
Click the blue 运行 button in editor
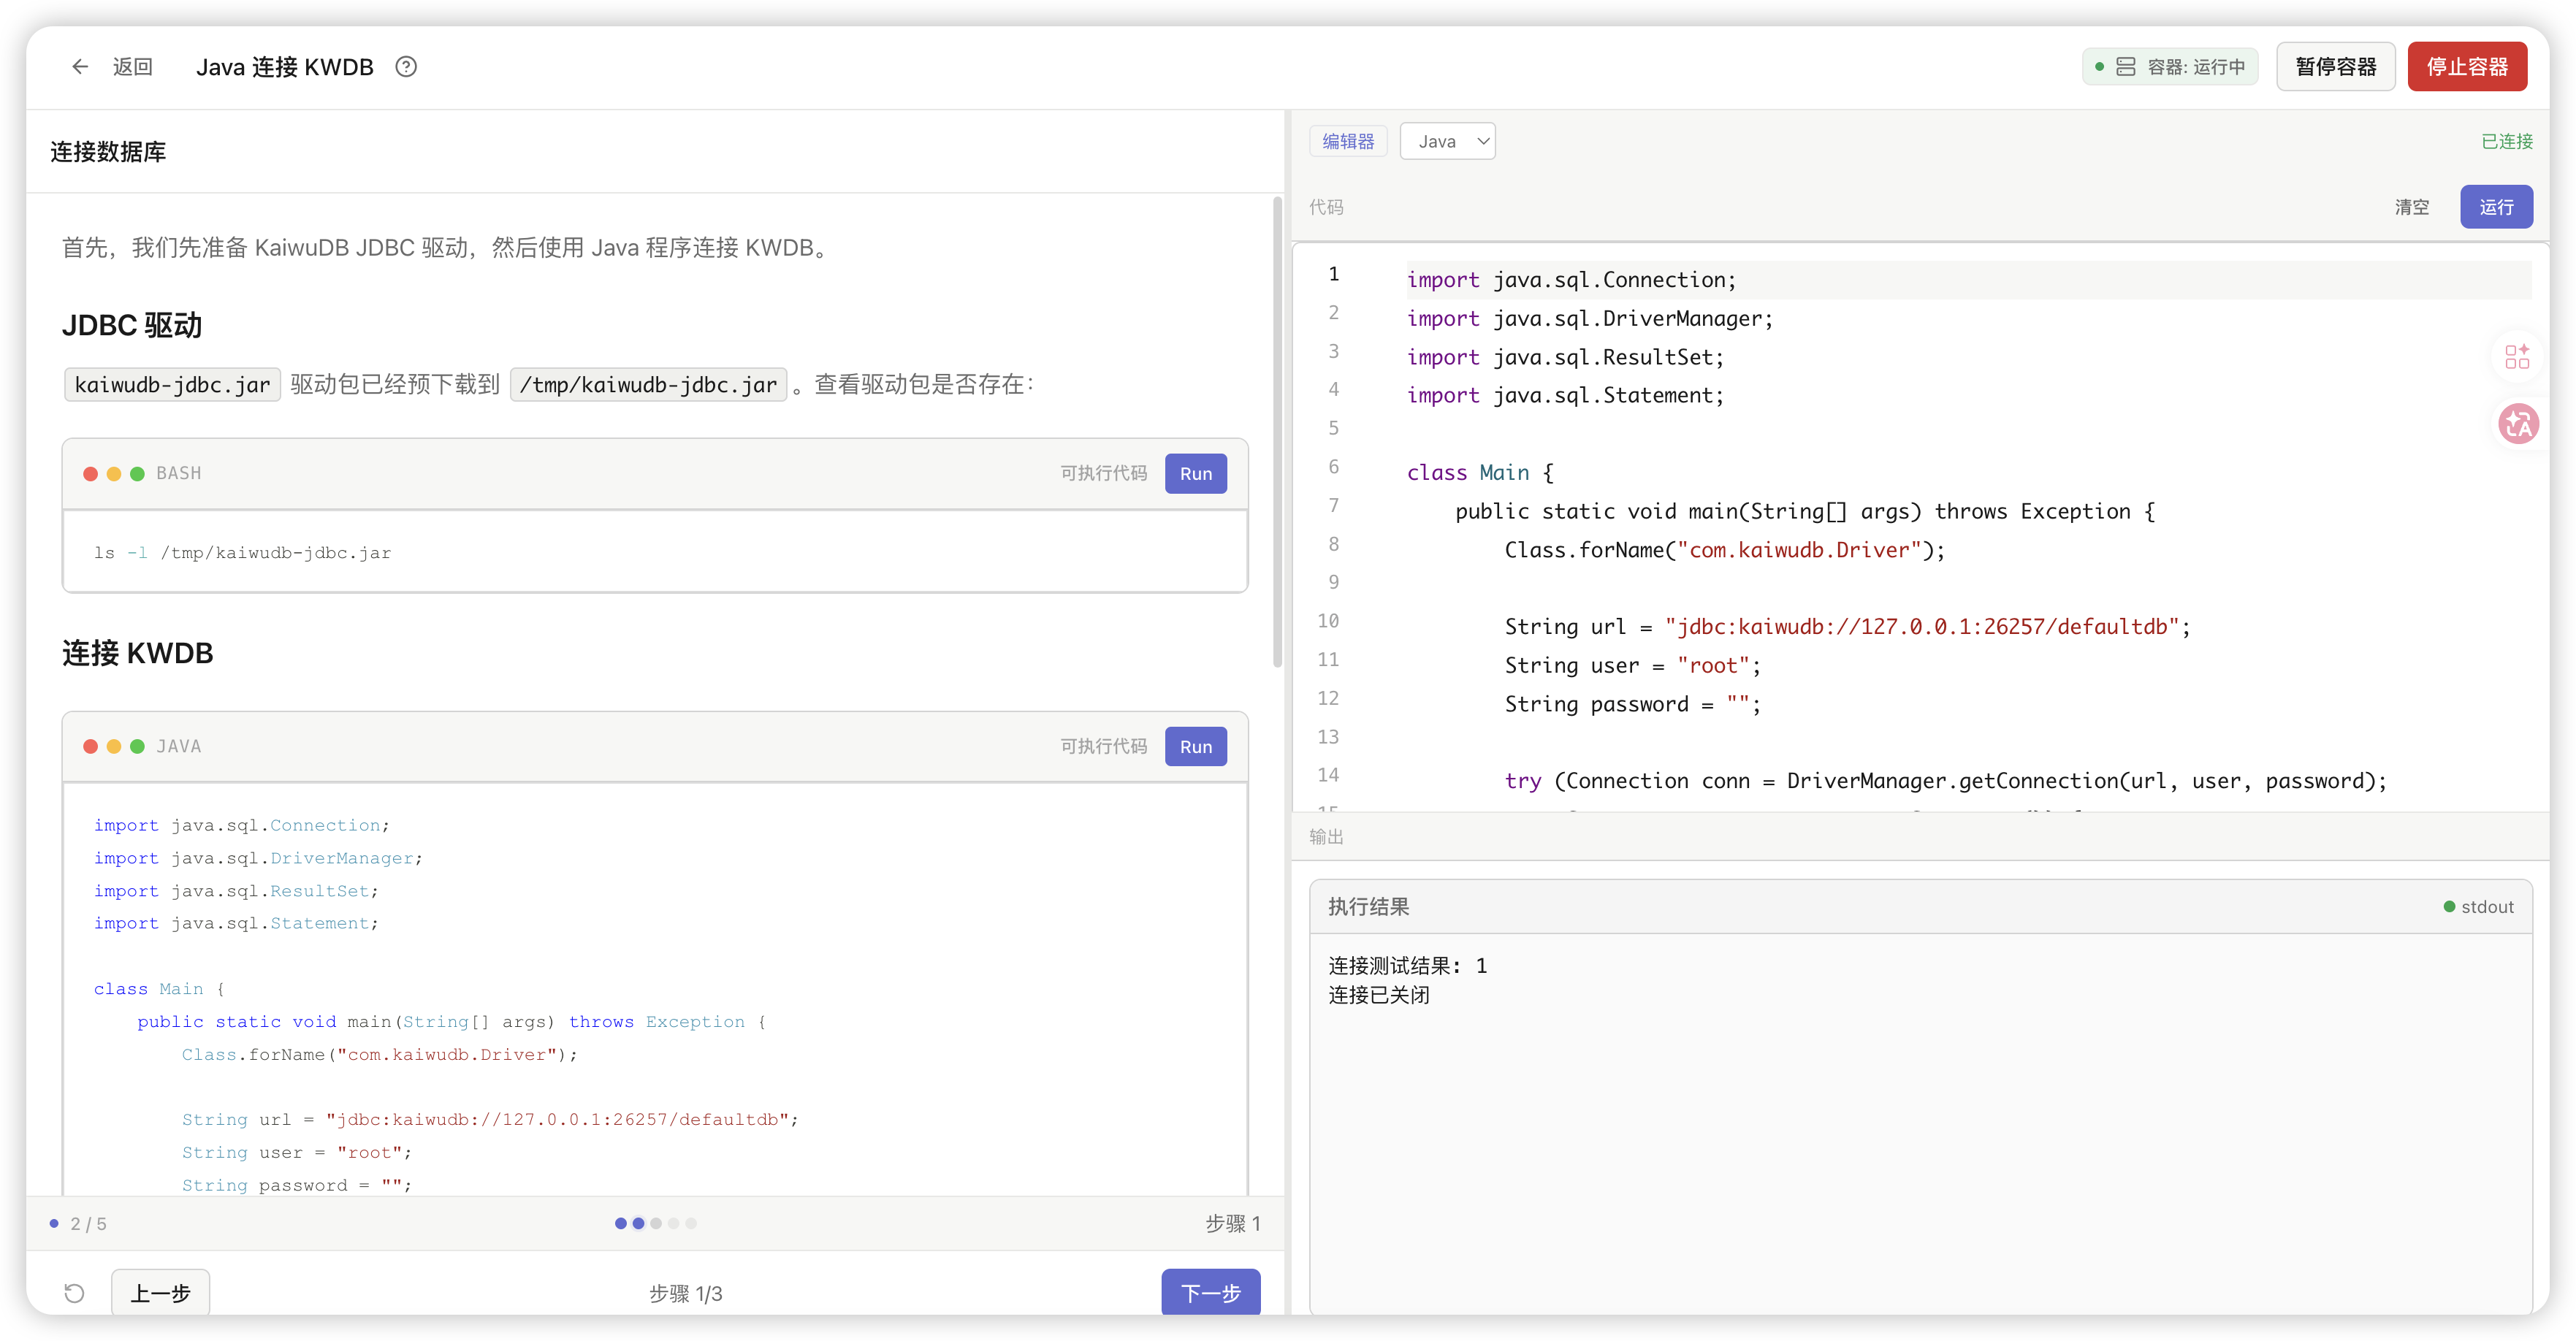click(x=2495, y=207)
